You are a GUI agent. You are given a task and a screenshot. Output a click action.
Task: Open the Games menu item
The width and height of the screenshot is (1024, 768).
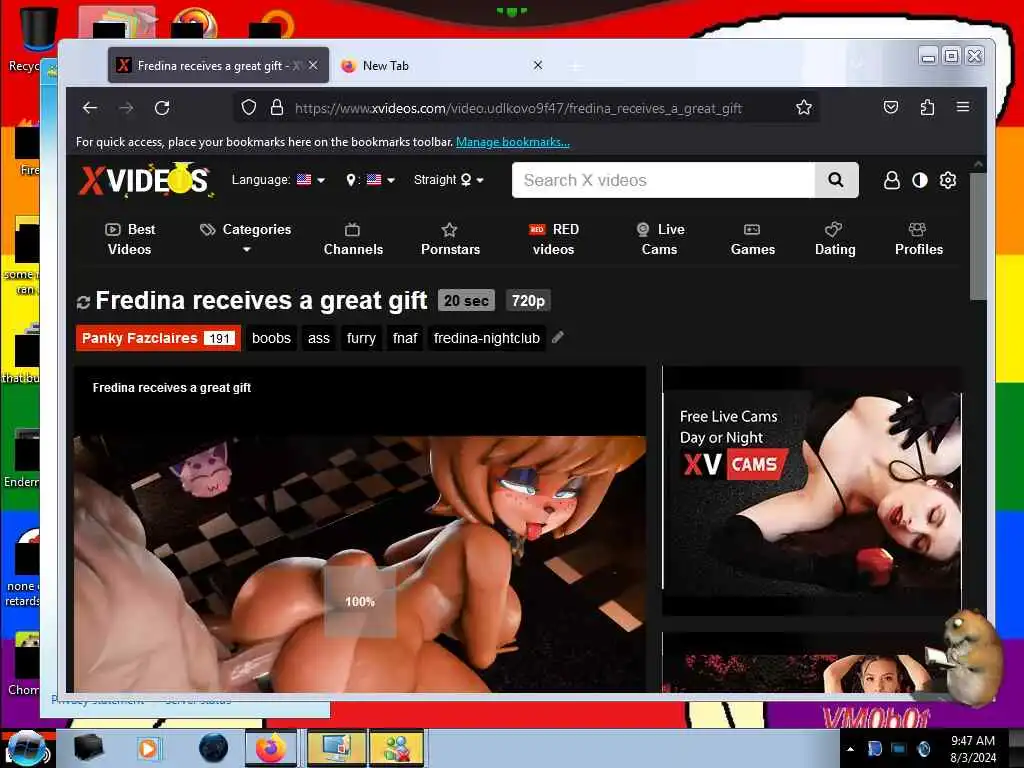(x=752, y=239)
